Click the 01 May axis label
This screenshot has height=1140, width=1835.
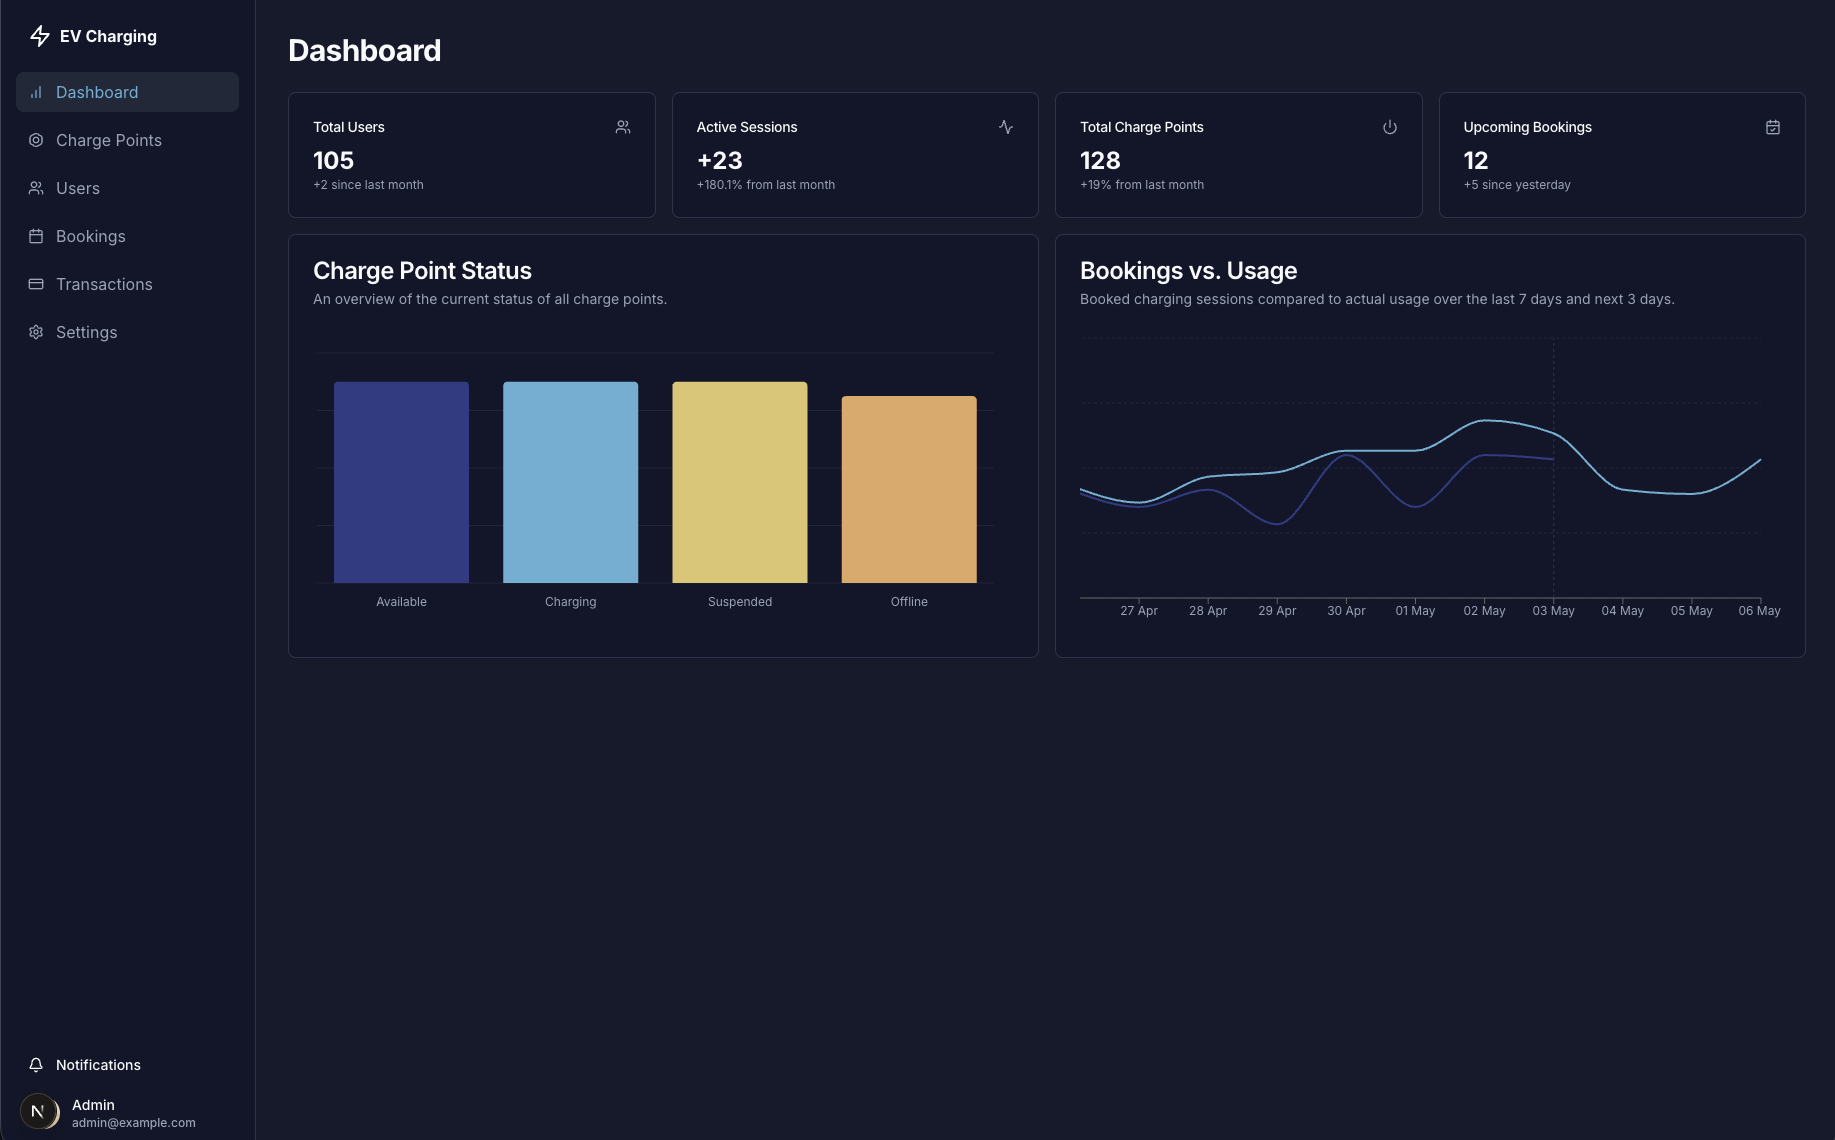coord(1415,611)
